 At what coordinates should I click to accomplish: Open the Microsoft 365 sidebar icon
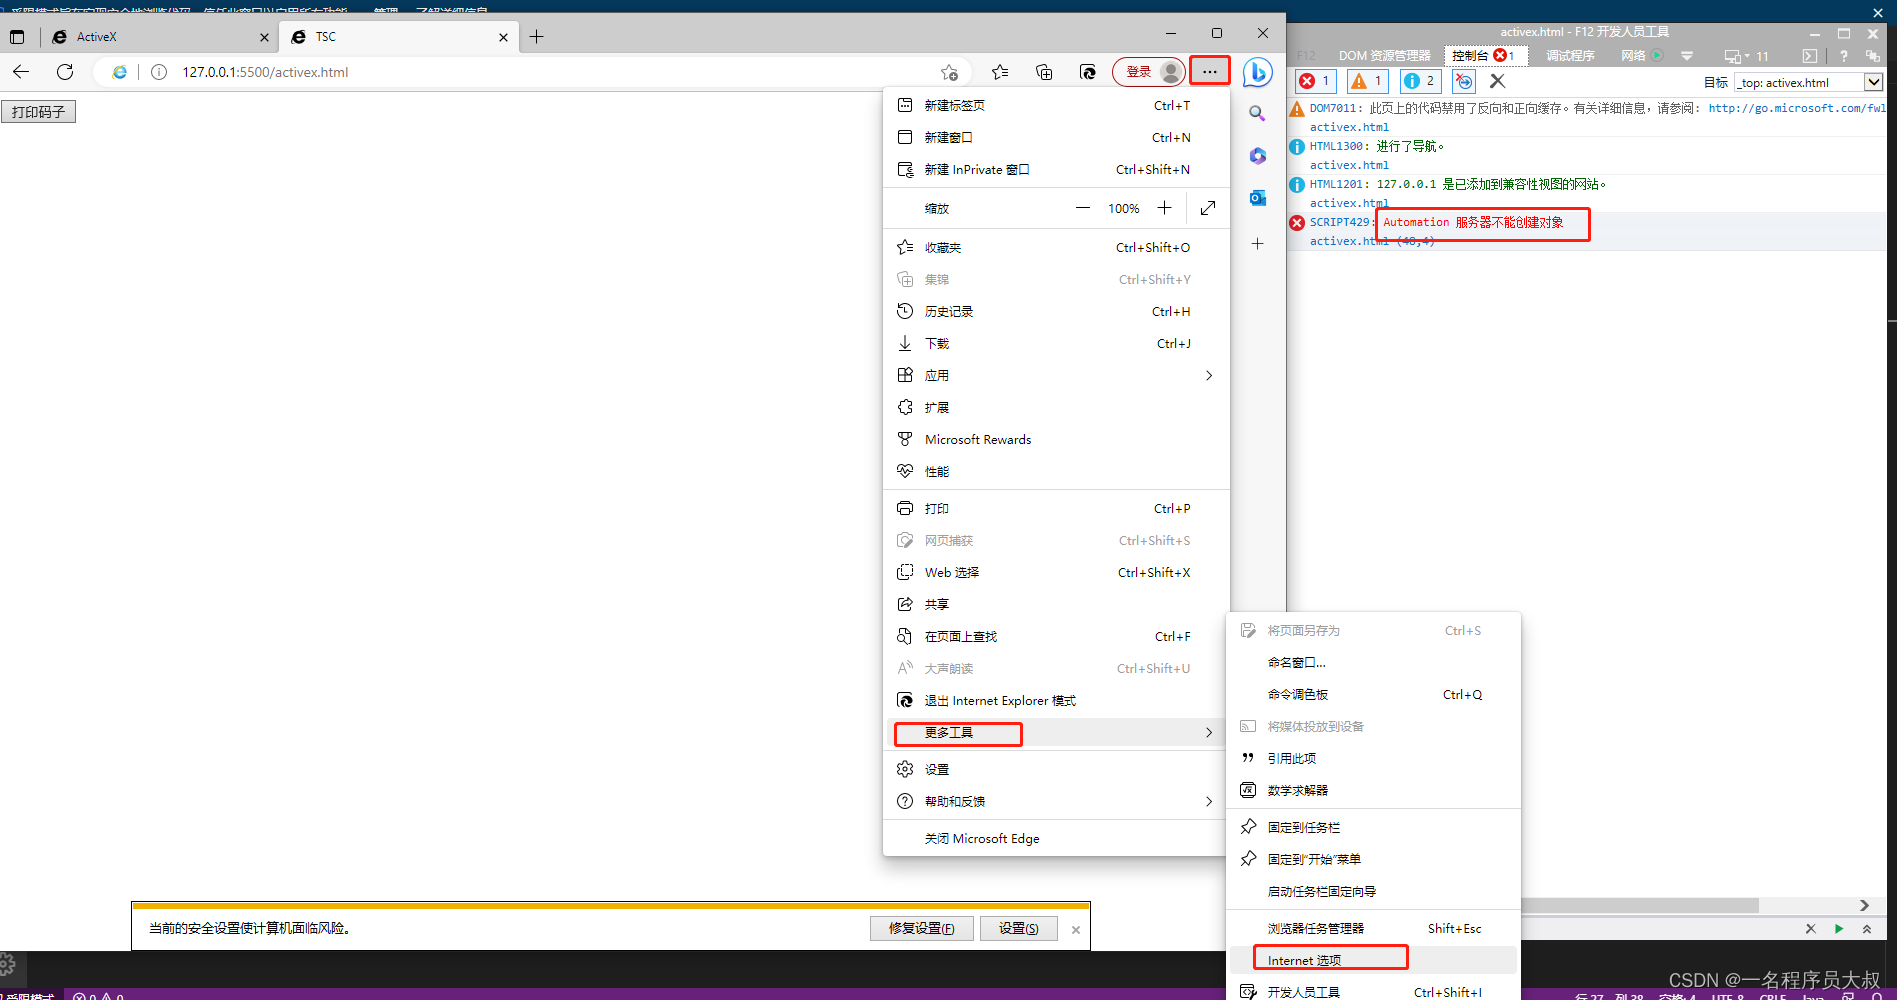coord(1257,156)
